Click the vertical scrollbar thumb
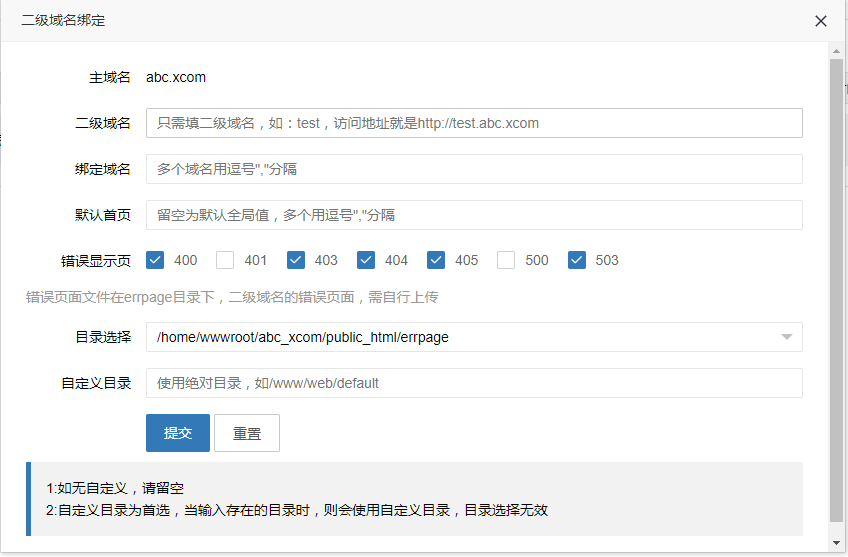848x557 pixels. pos(837,290)
